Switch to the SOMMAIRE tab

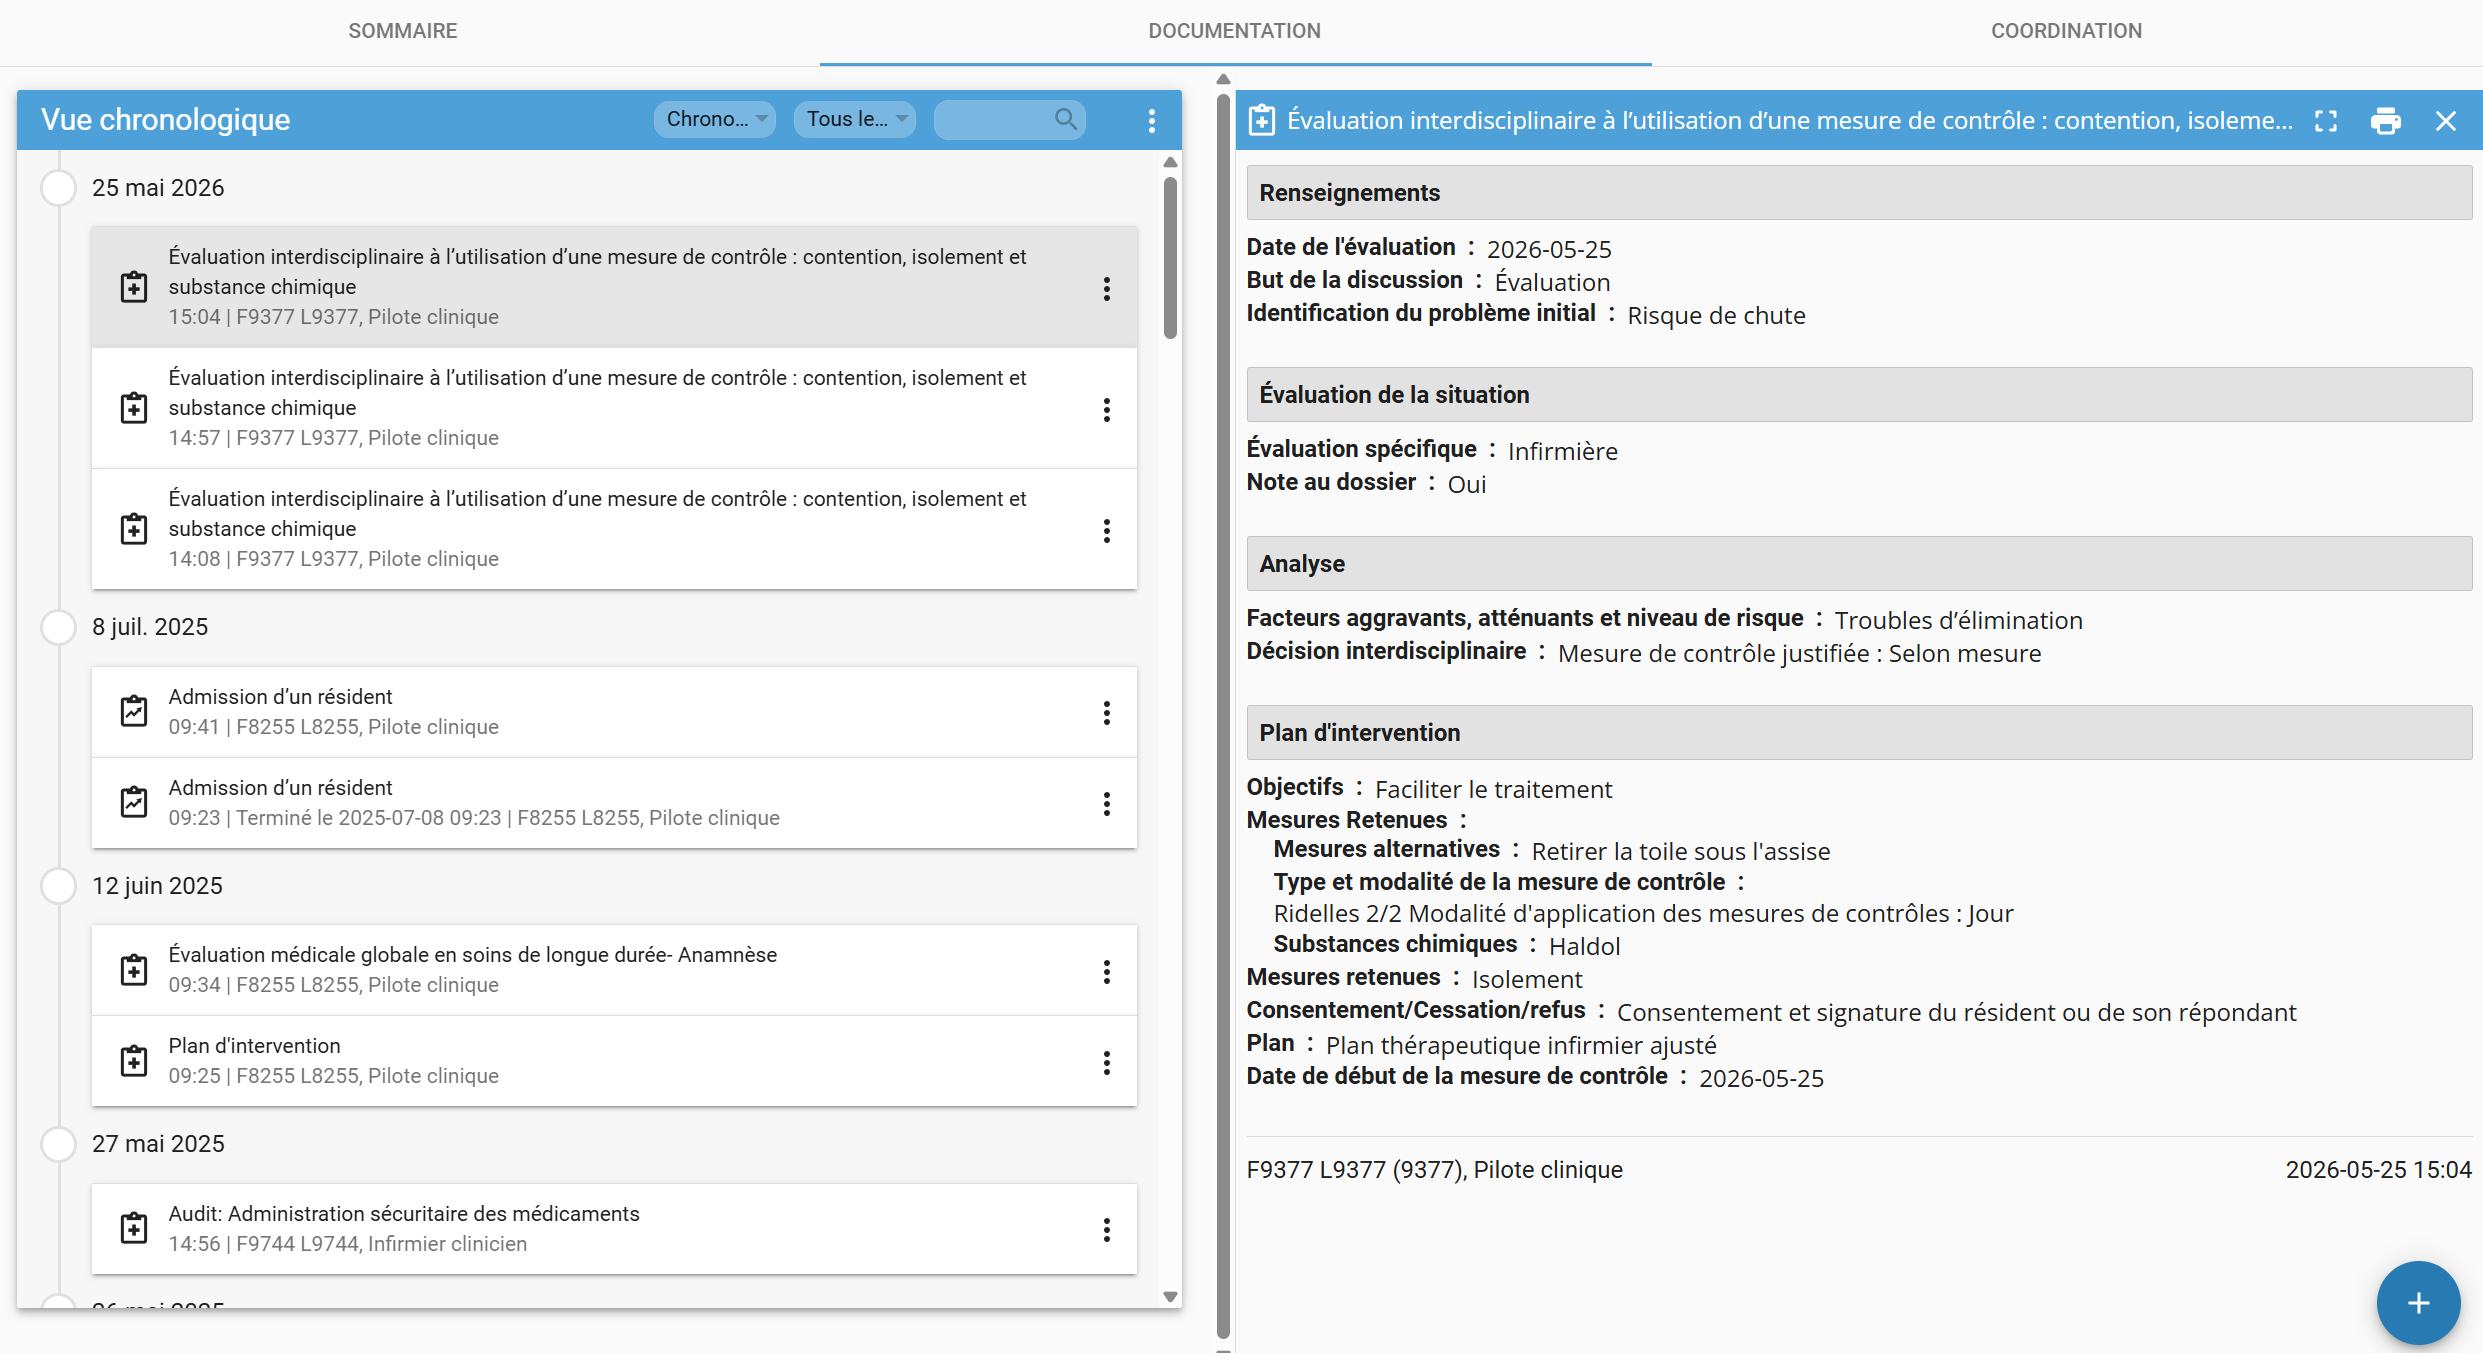pyautogui.click(x=403, y=31)
